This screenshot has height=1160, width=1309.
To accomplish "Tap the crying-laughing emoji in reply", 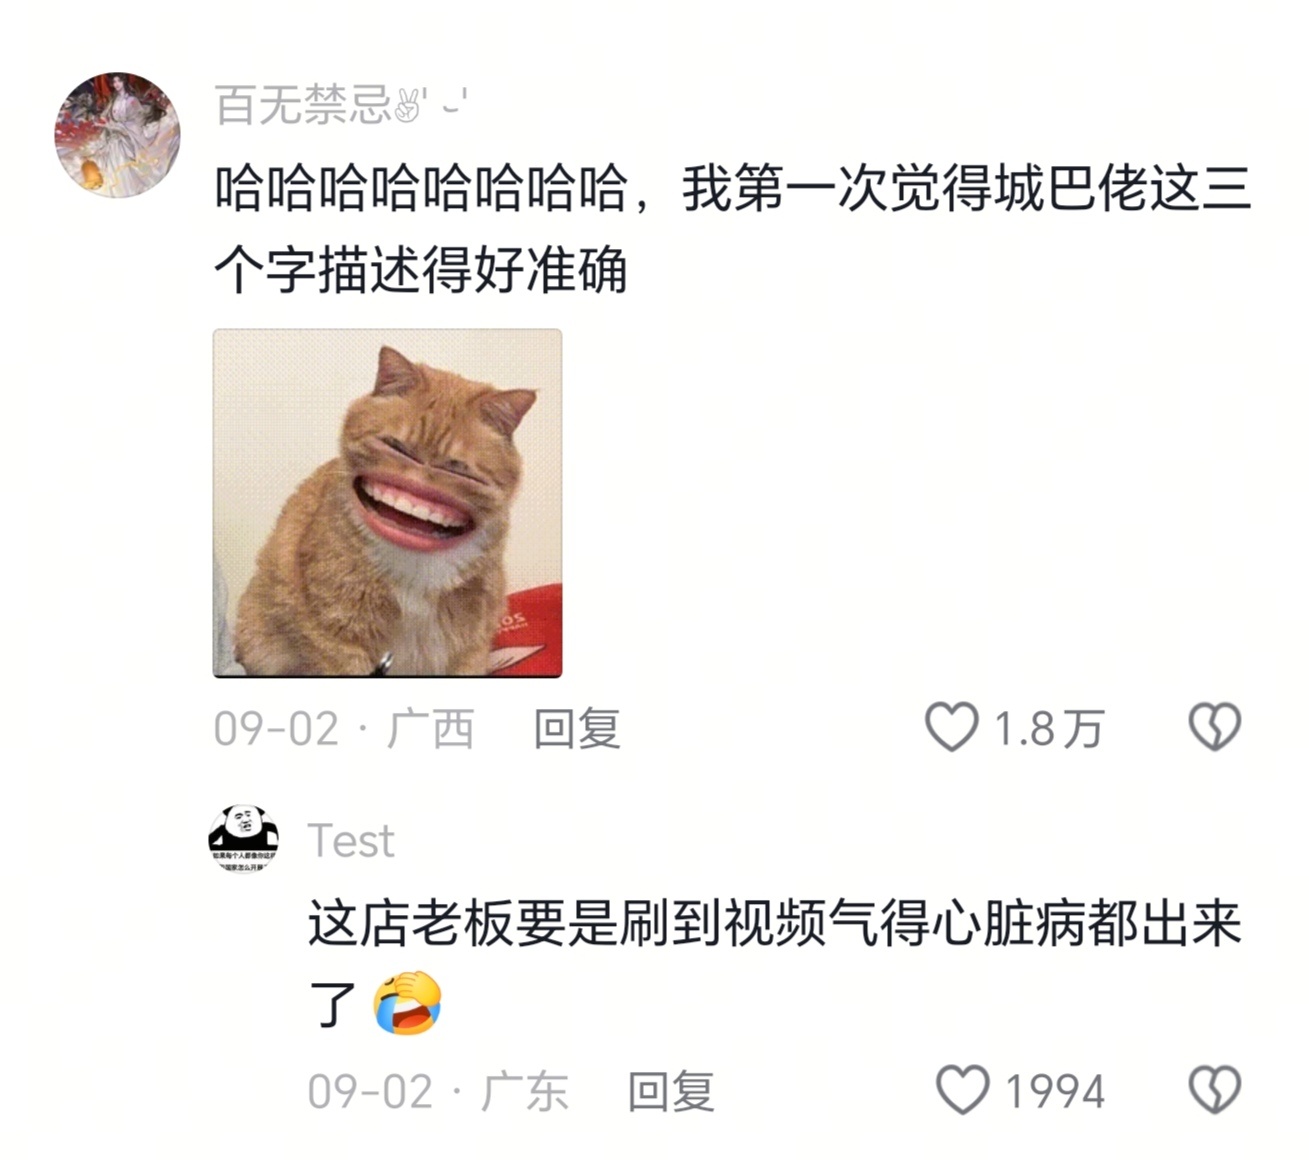I will (407, 1003).
